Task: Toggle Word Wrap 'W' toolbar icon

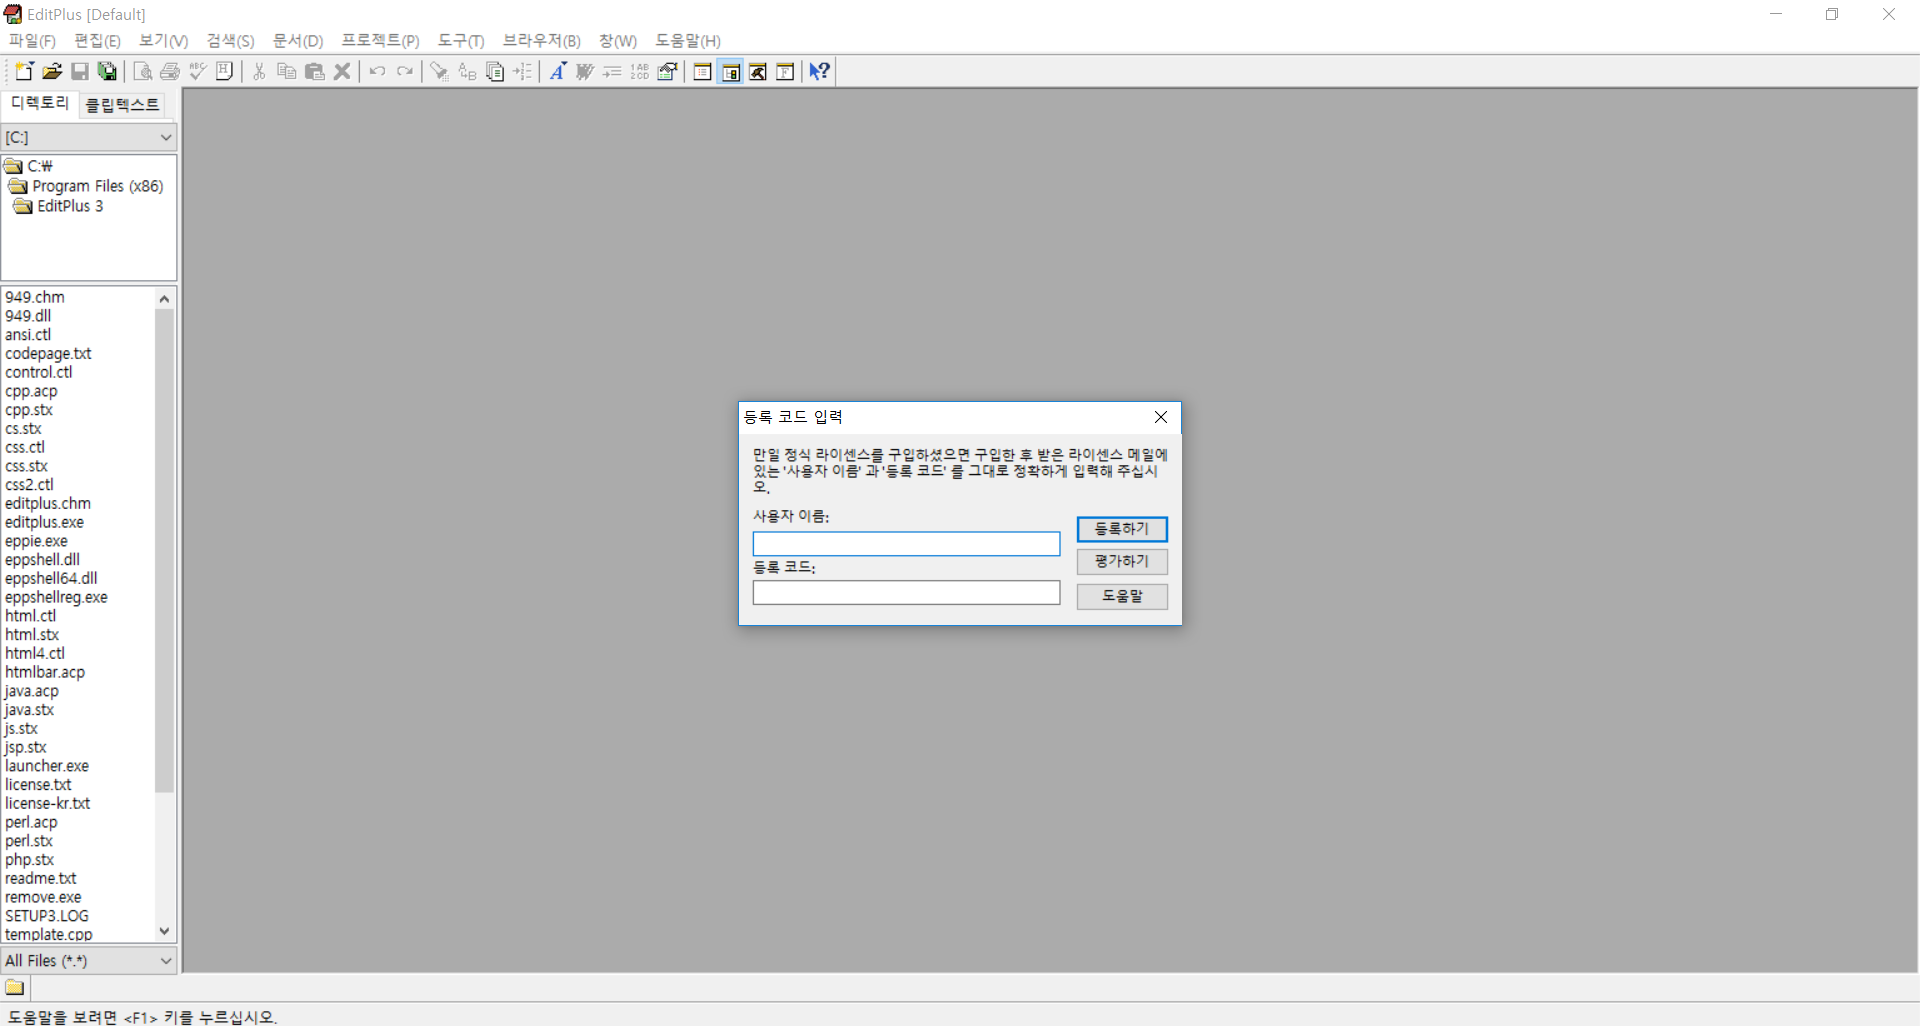Action: [585, 71]
